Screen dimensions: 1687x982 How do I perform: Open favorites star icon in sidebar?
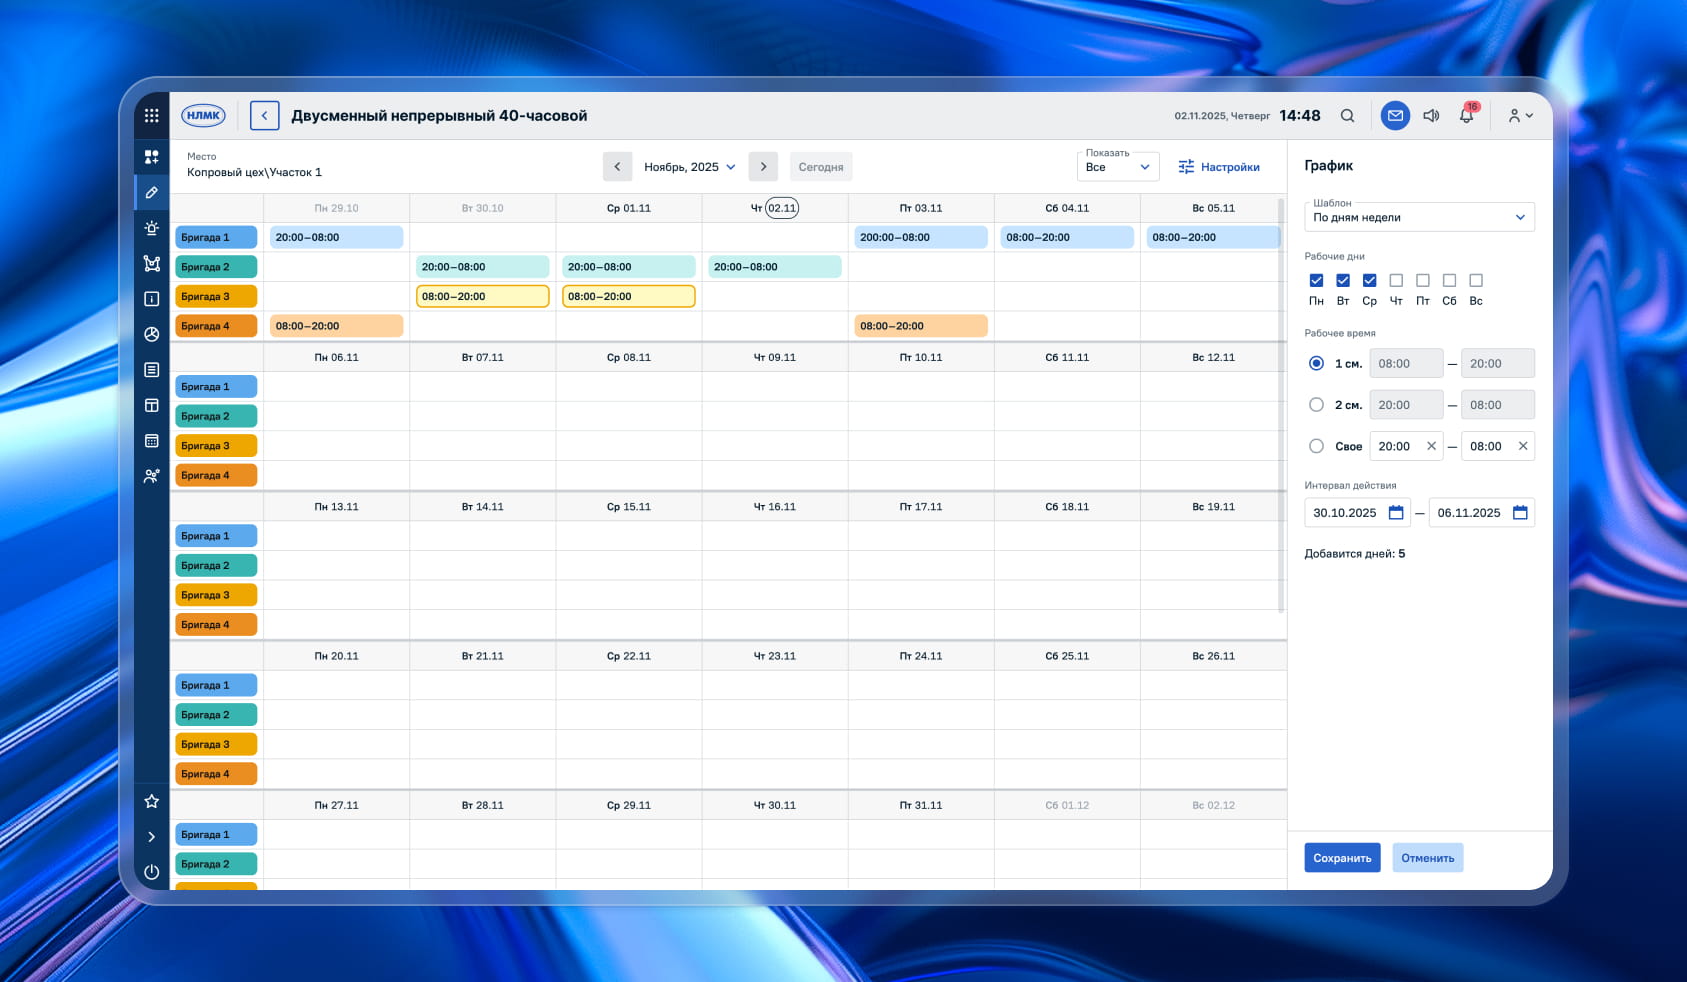pos(152,801)
